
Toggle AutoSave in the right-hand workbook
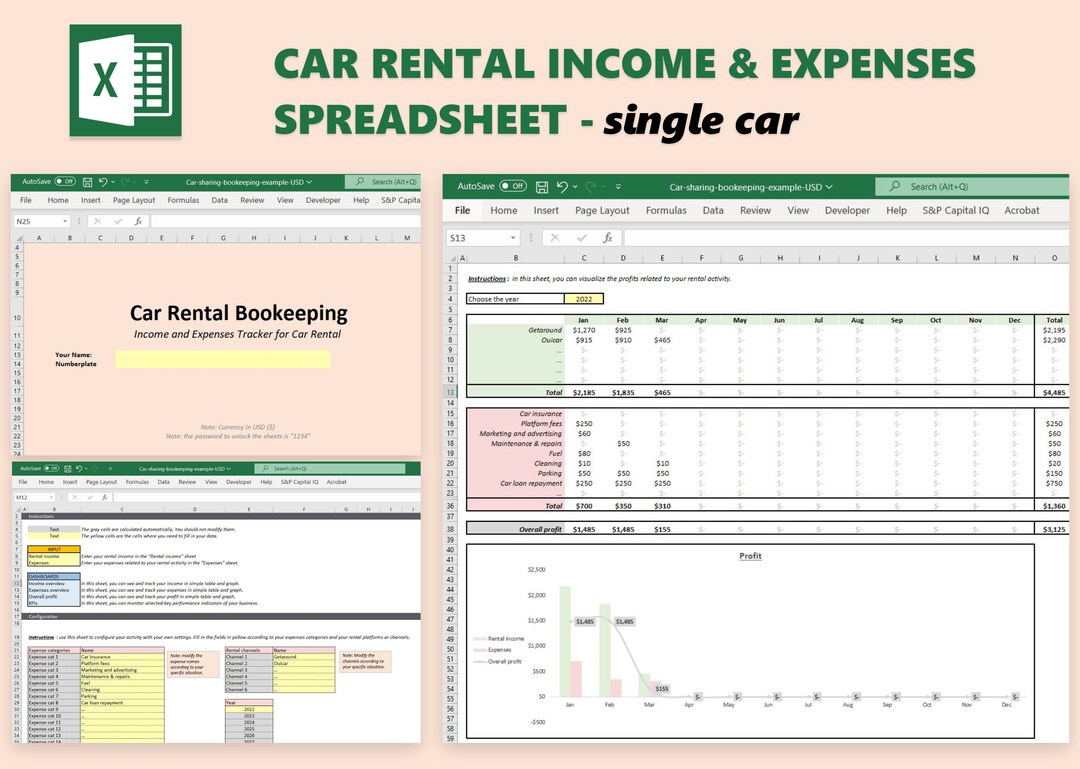(x=514, y=186)
